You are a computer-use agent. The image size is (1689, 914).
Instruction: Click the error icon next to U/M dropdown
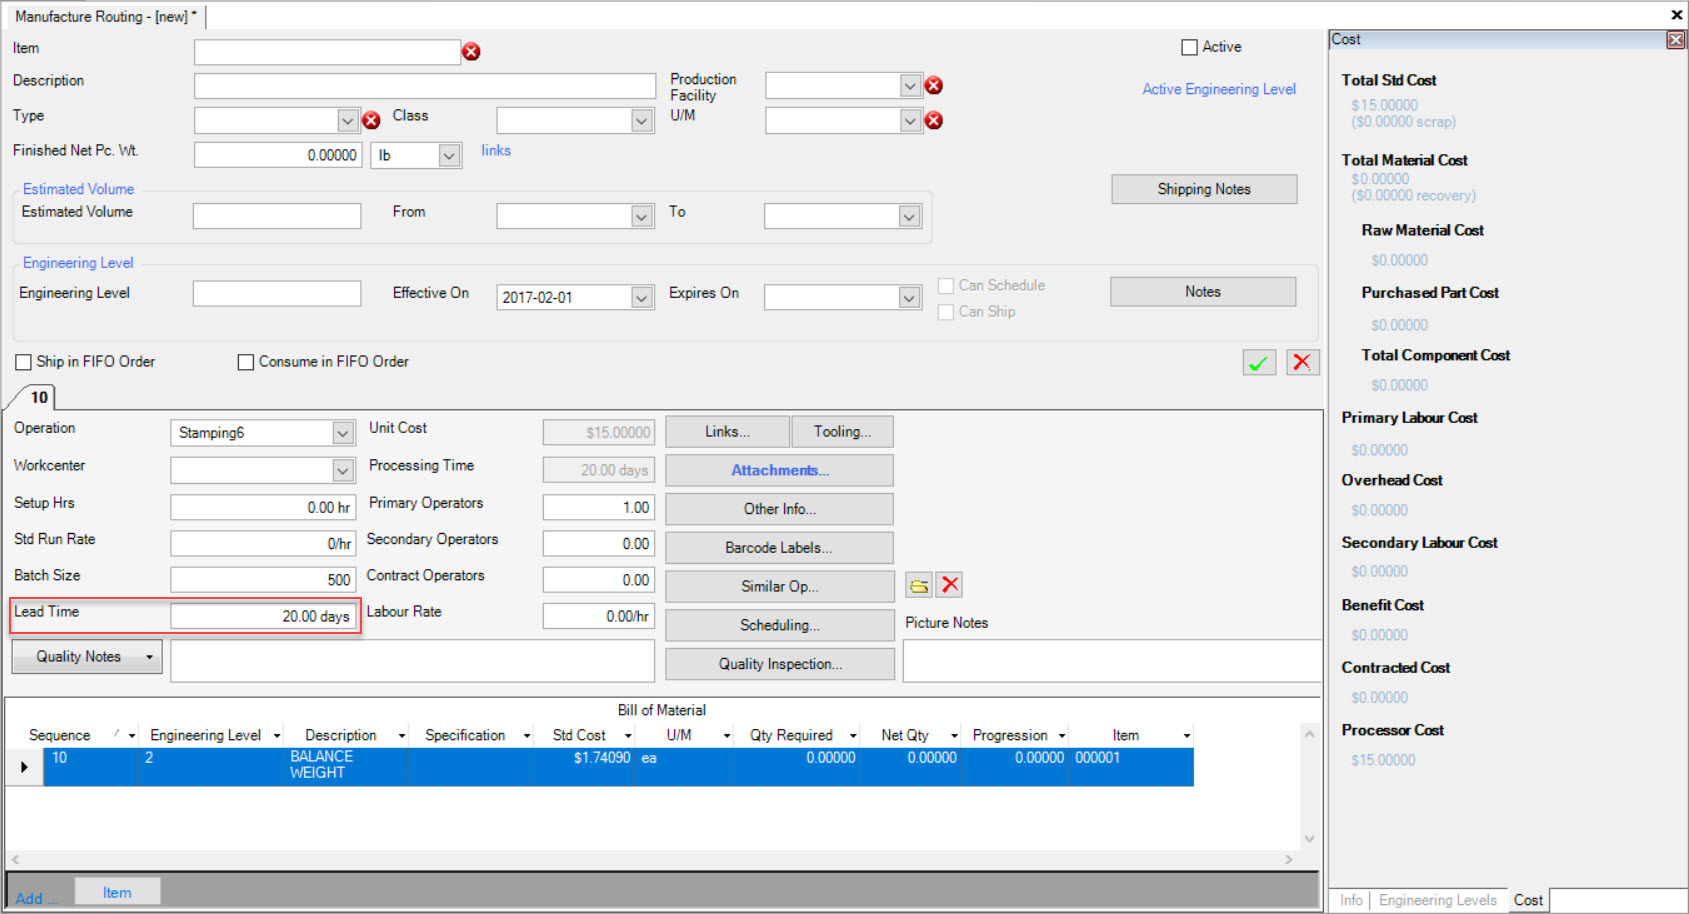[934, 121]
